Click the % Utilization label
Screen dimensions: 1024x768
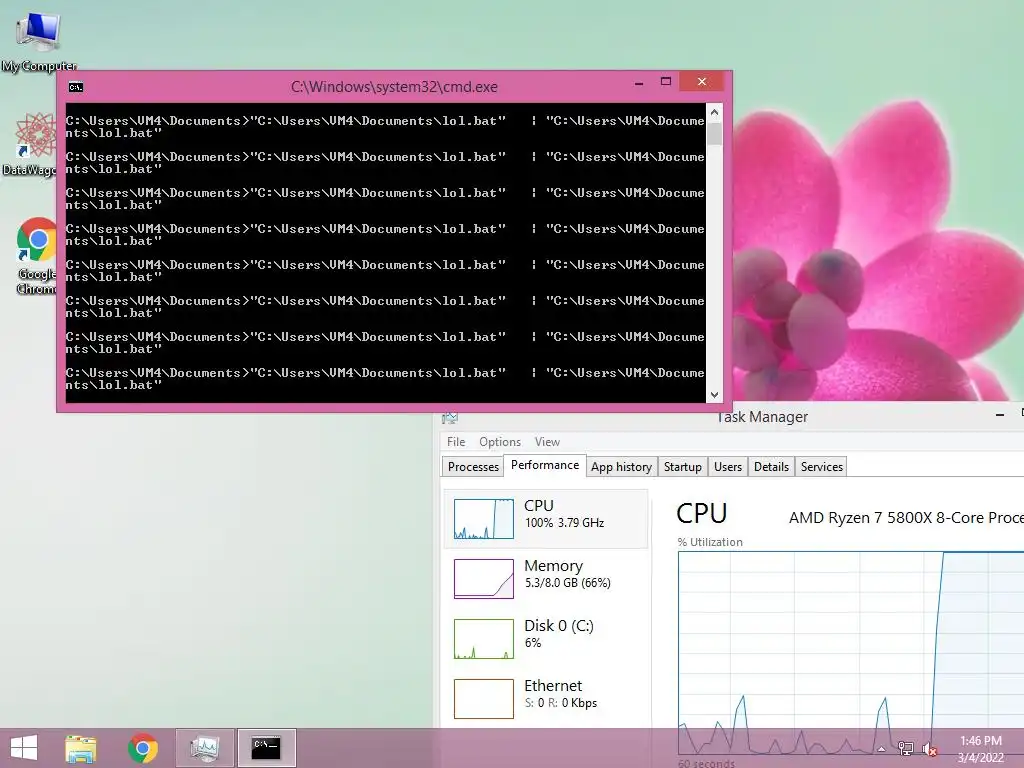(710, 542)
